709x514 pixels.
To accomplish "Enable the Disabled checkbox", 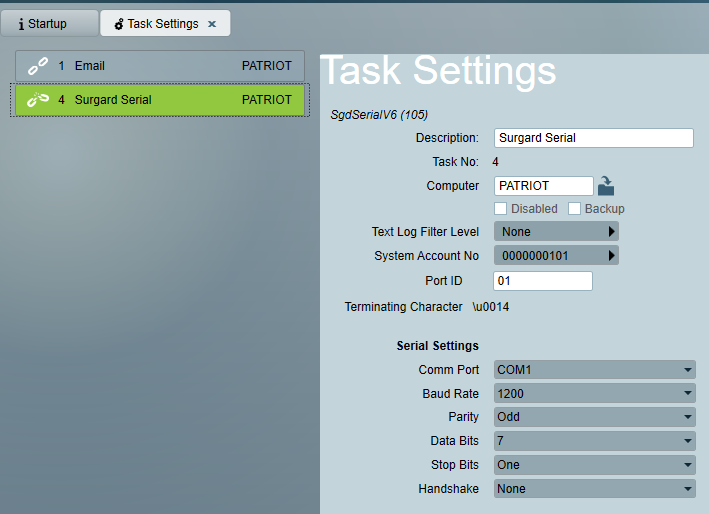I will (x=500, y=208).
